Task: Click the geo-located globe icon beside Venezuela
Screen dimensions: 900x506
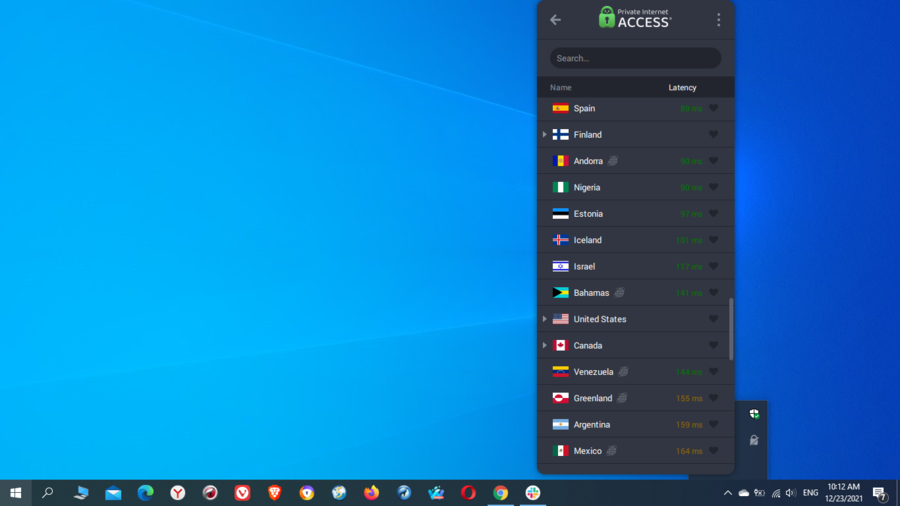Action: pos(623,372)
